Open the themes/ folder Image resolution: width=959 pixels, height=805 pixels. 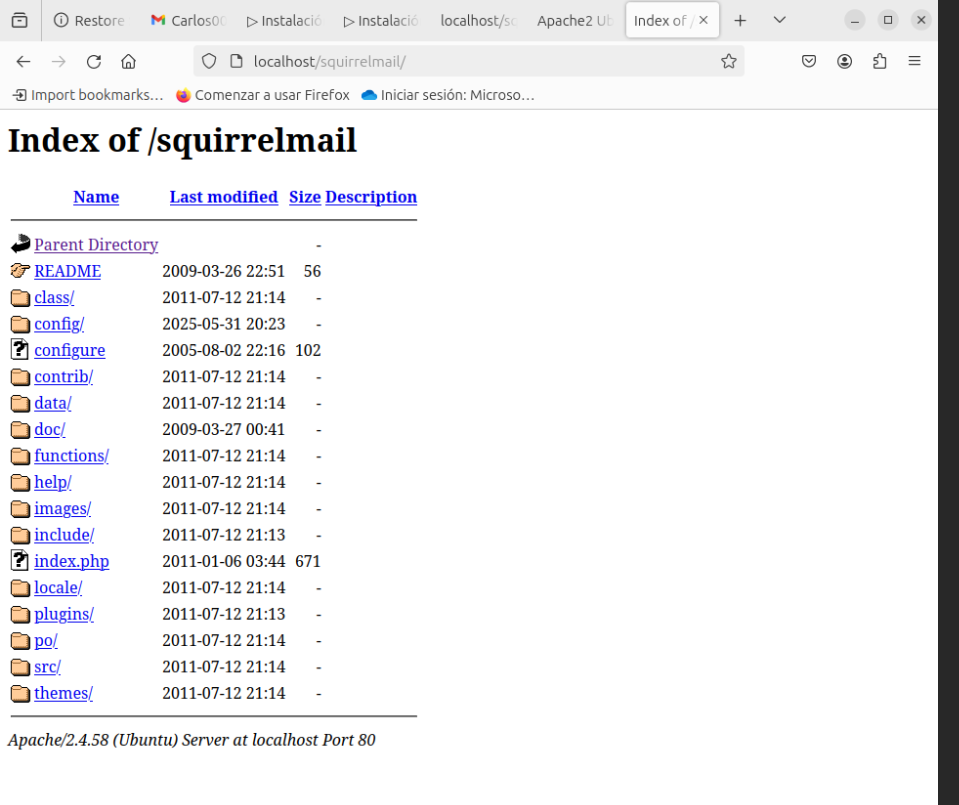pyautogui.click(x=64, y=692)
